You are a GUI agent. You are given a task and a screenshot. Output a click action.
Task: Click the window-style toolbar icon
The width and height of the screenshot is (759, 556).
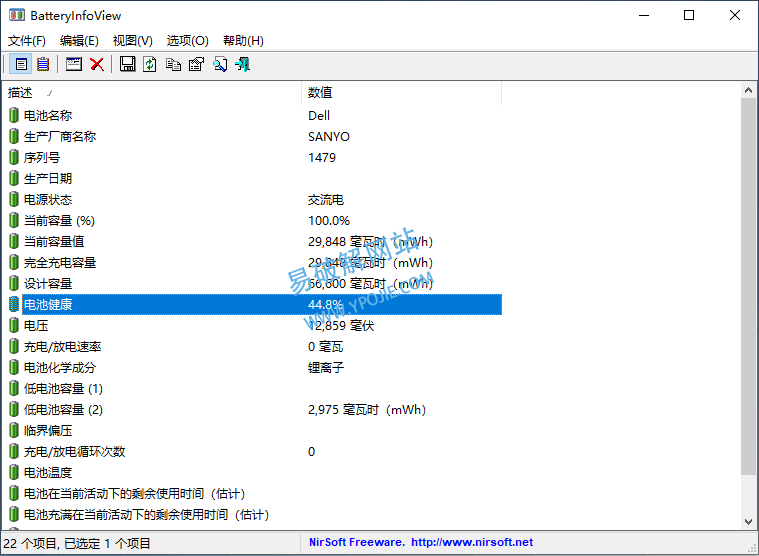coord(74,64)
